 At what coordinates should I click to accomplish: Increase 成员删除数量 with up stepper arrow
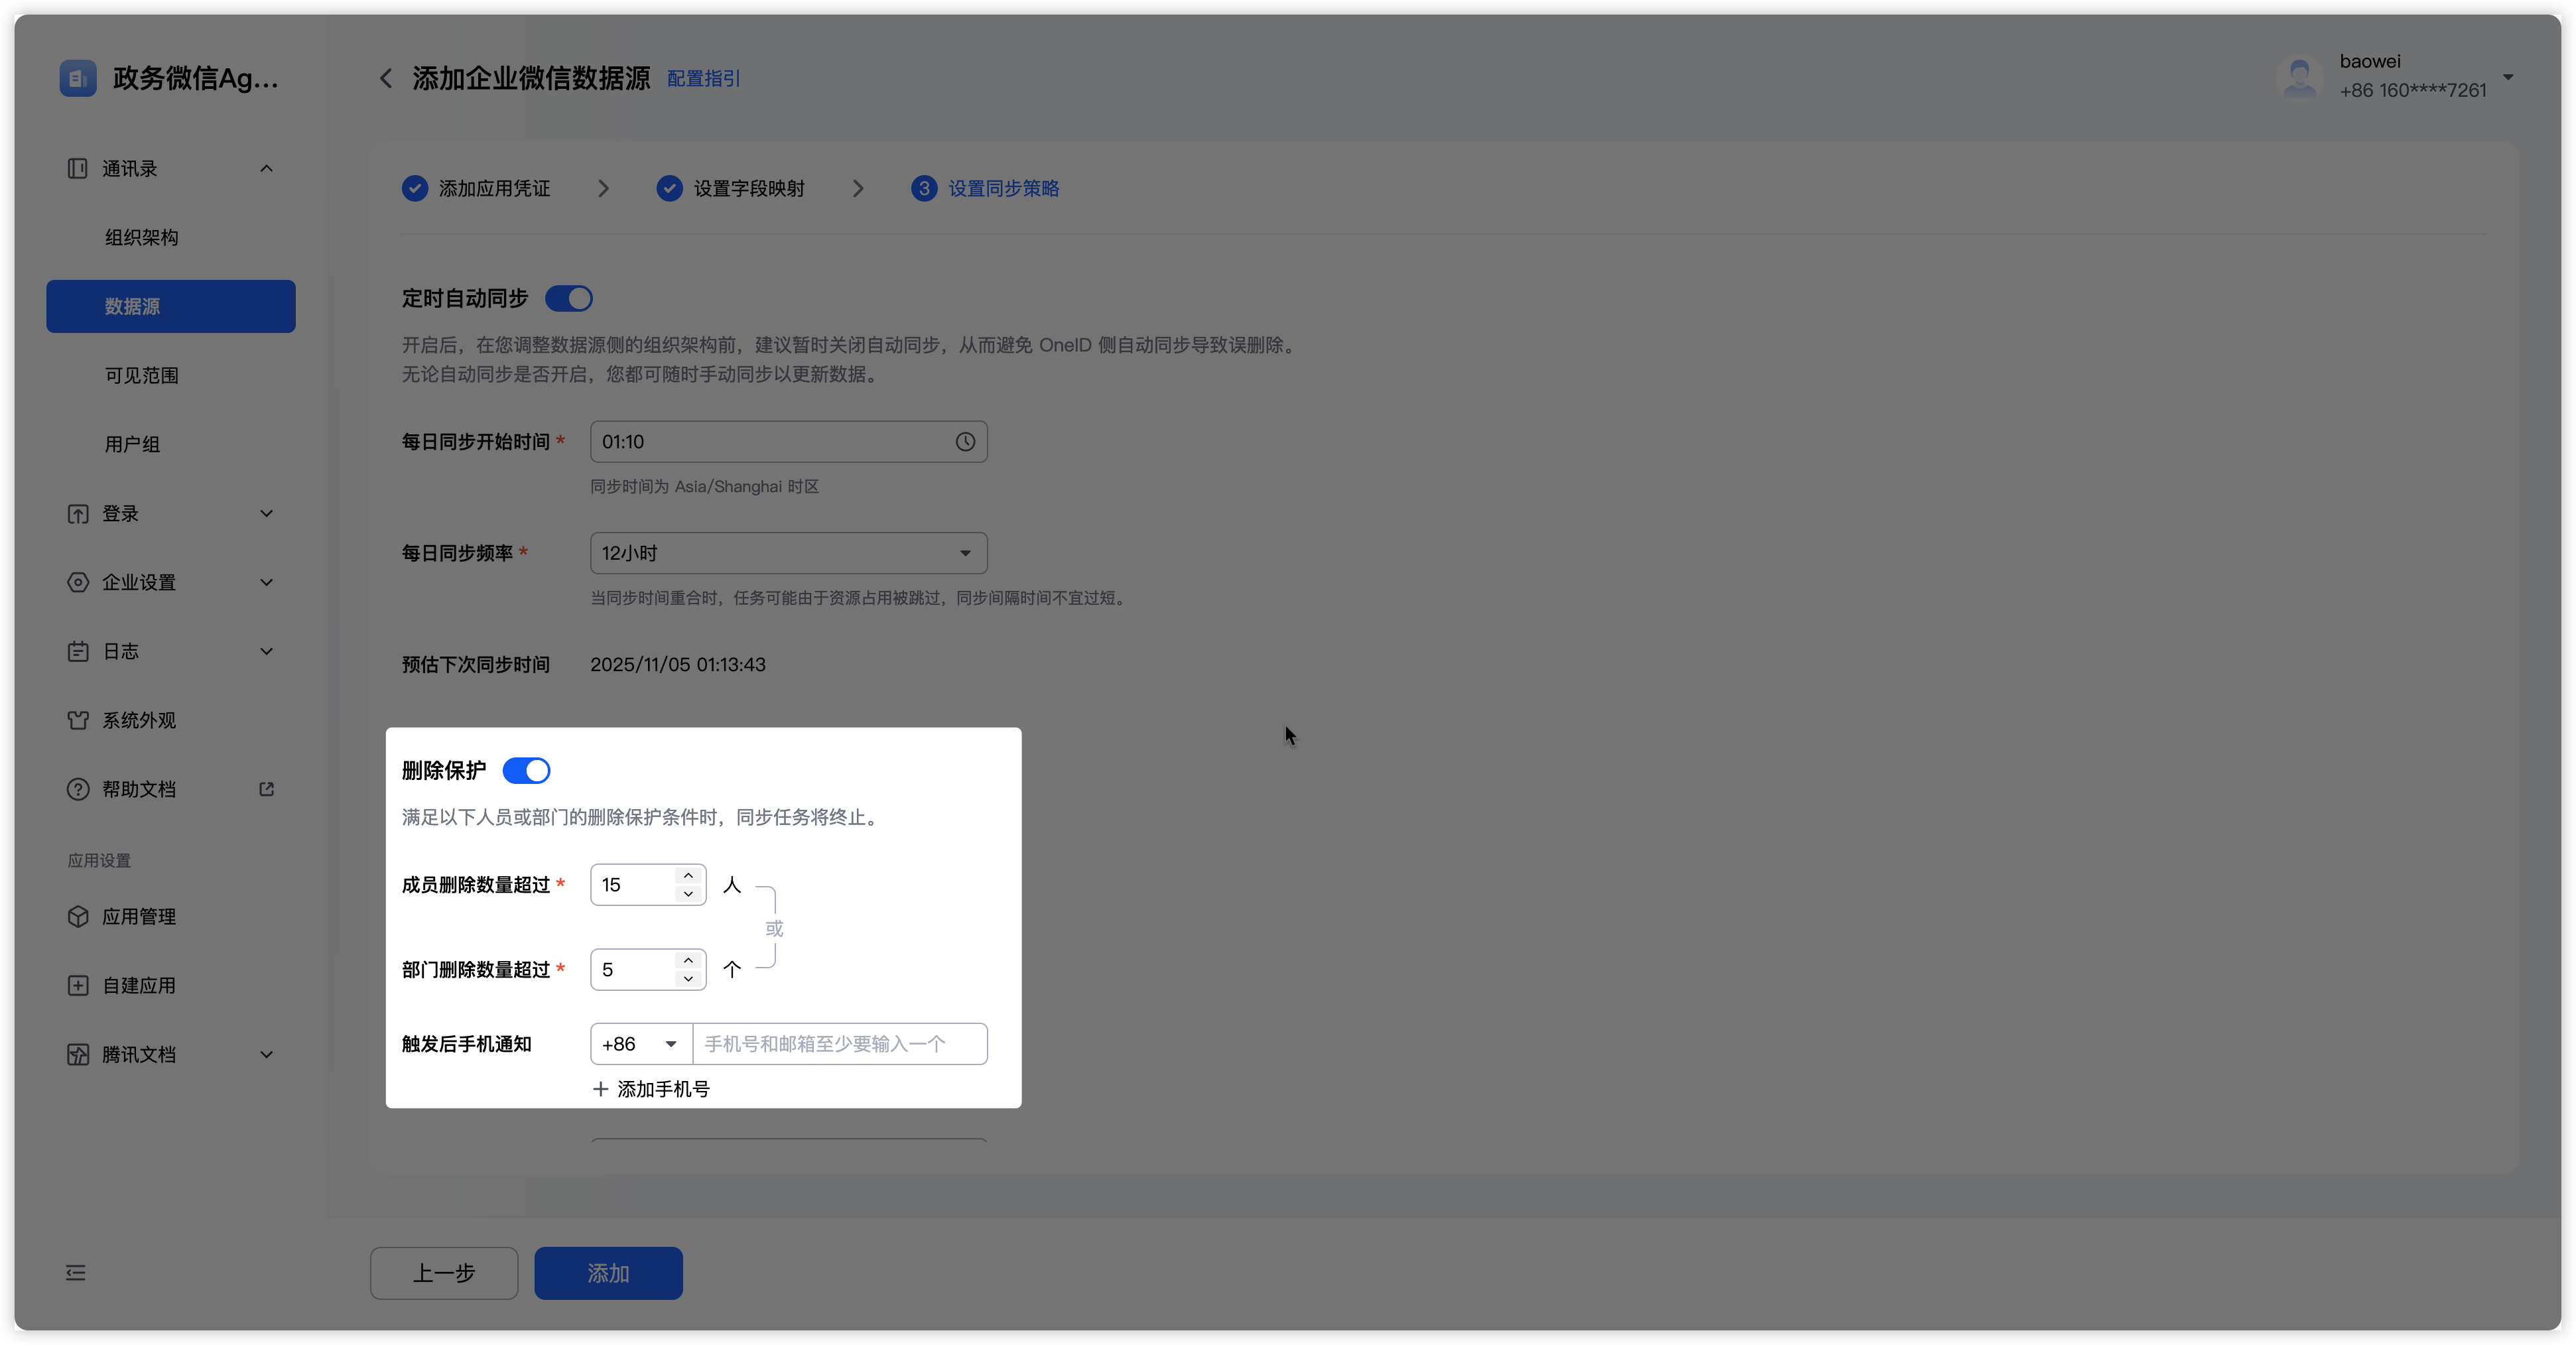688,876
